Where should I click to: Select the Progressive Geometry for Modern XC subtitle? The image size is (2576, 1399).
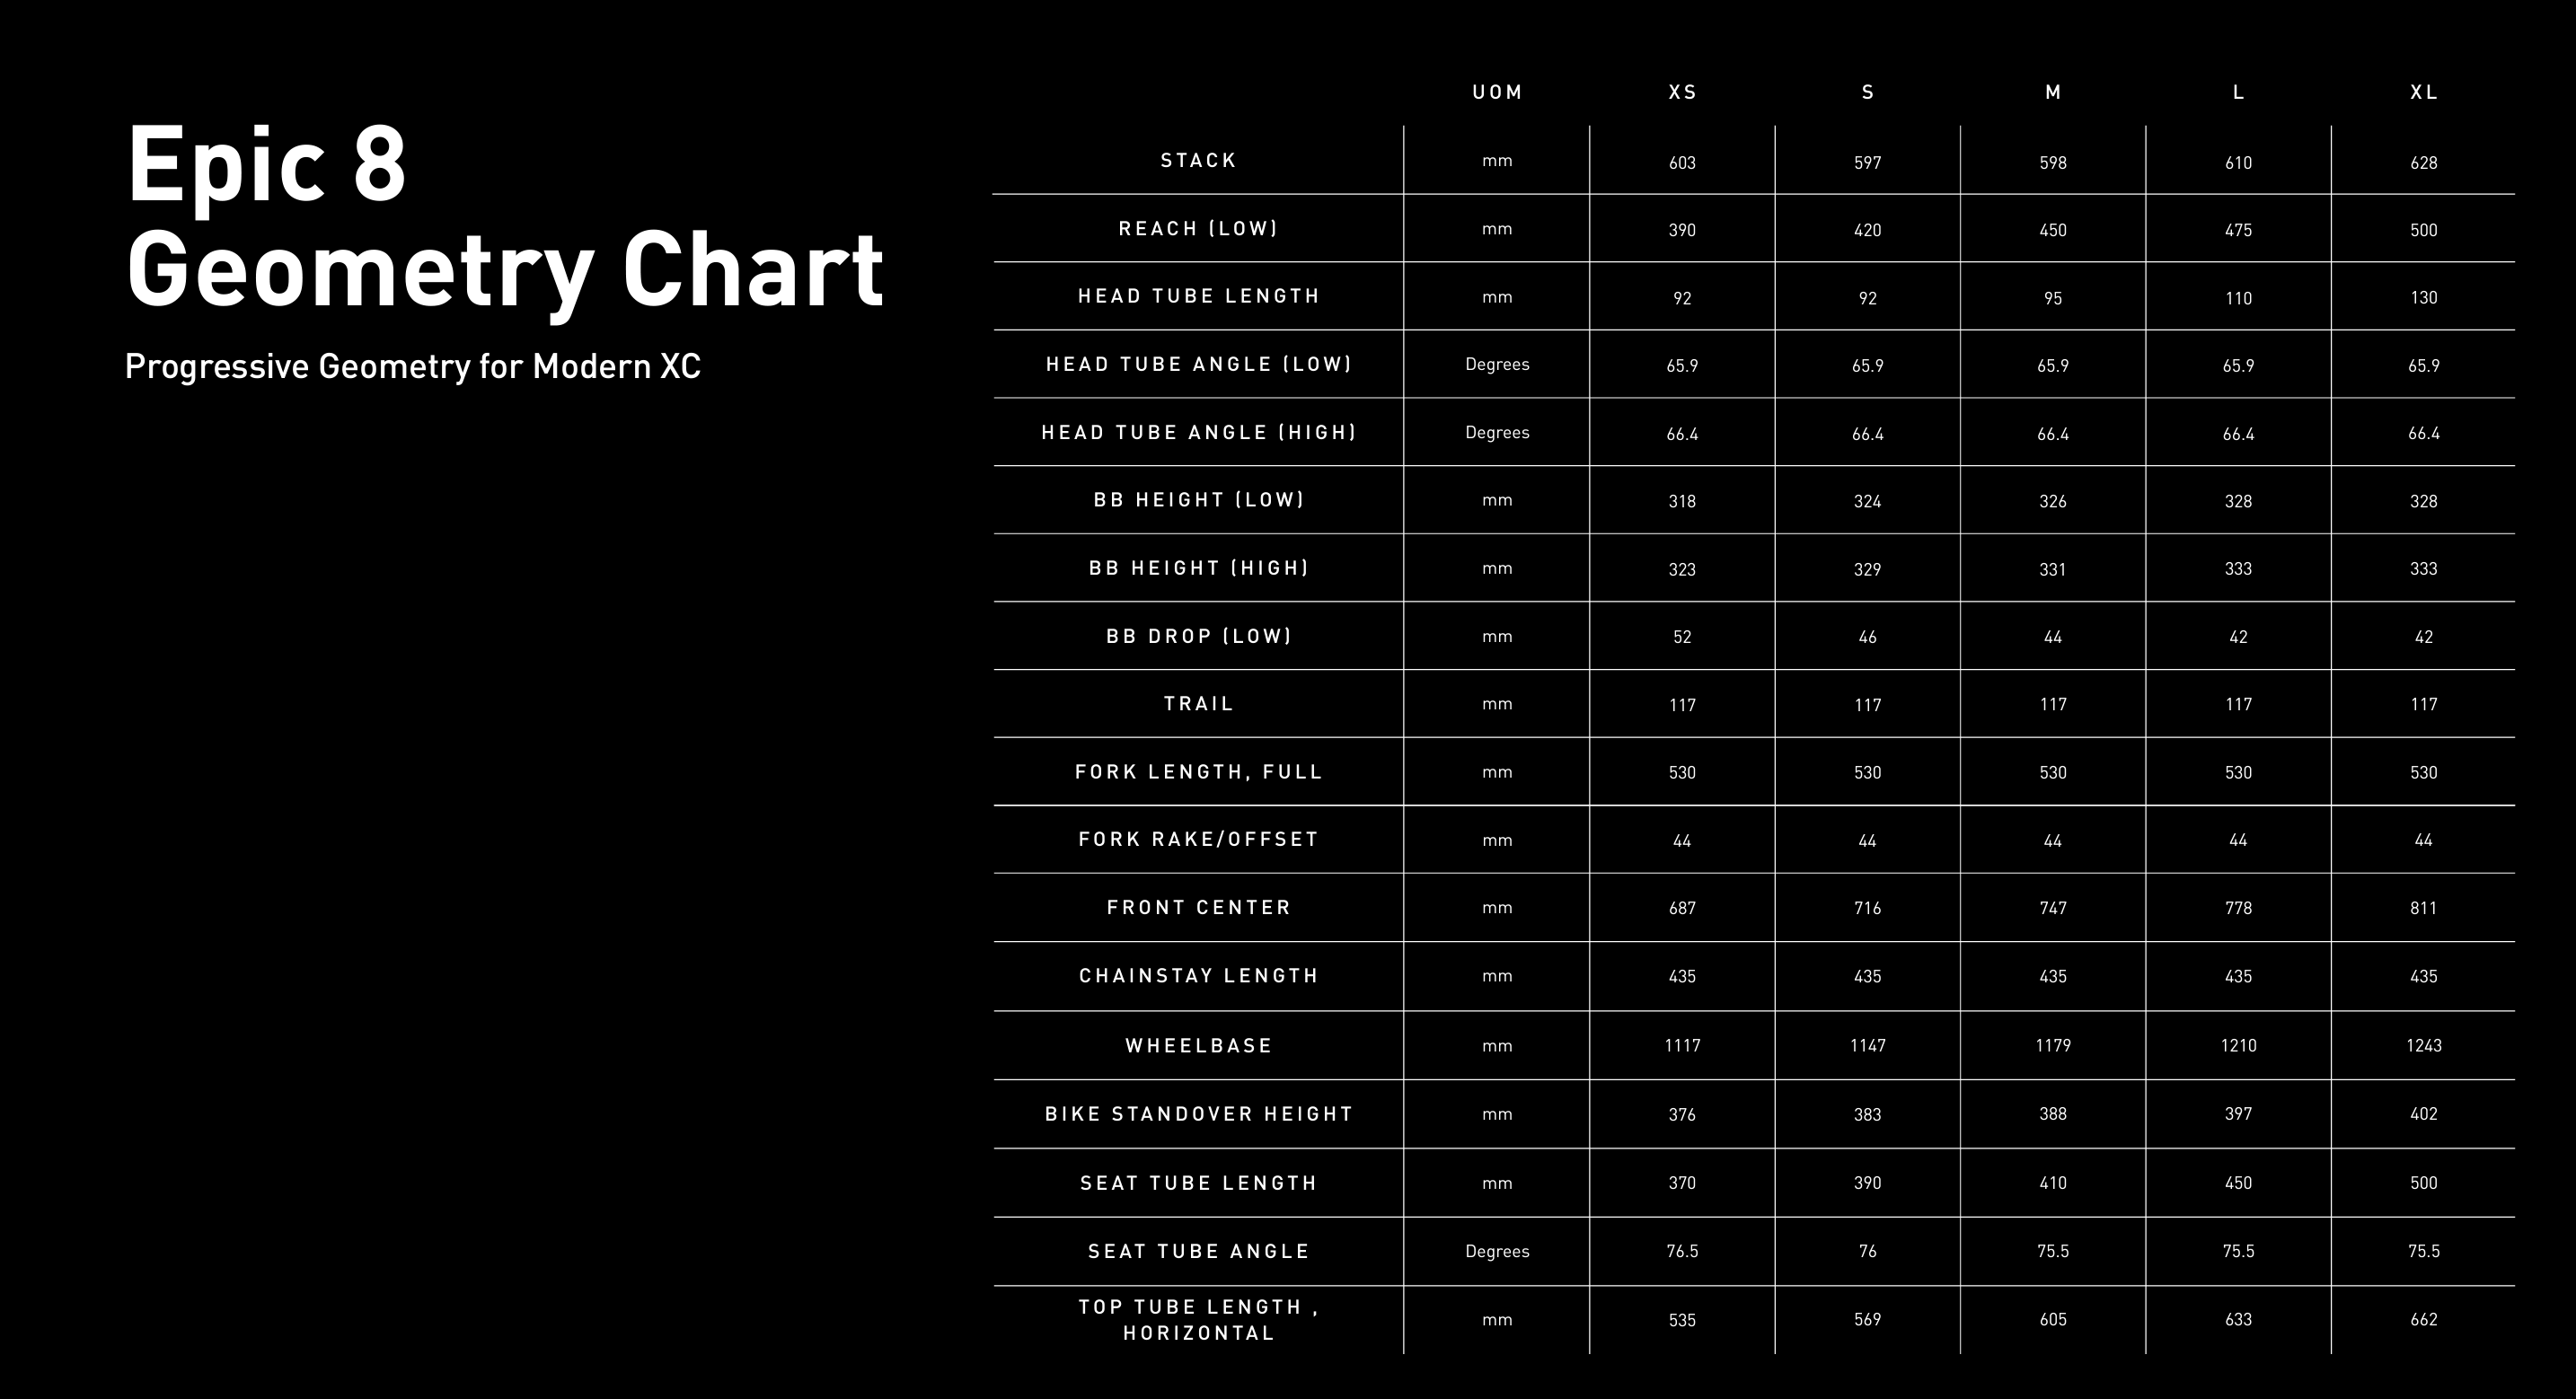pos(412,367)
